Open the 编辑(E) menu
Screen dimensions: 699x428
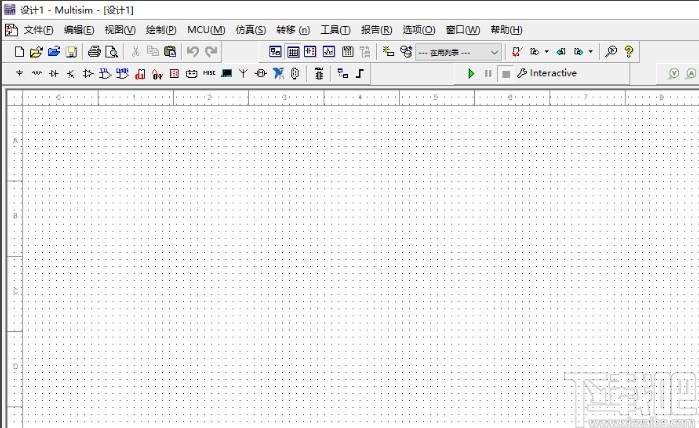79,30
